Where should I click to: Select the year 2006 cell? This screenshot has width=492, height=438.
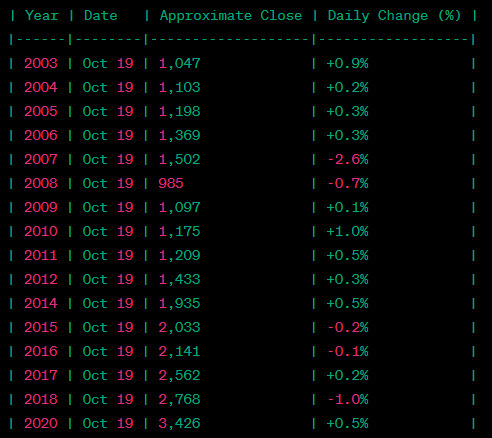41,135
